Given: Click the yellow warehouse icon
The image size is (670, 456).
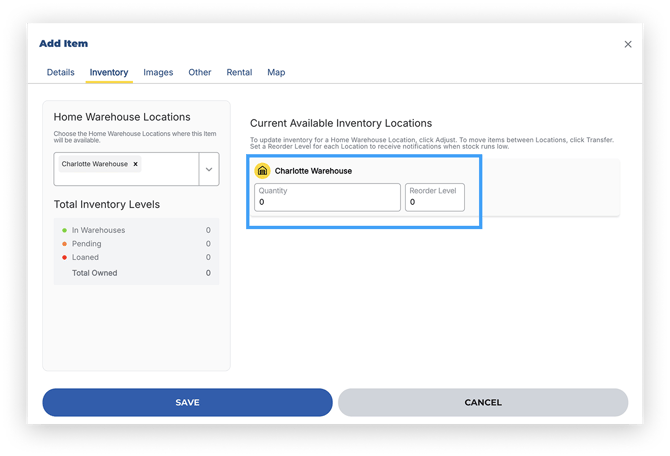Looking at the screenshot, I should 263,171.
